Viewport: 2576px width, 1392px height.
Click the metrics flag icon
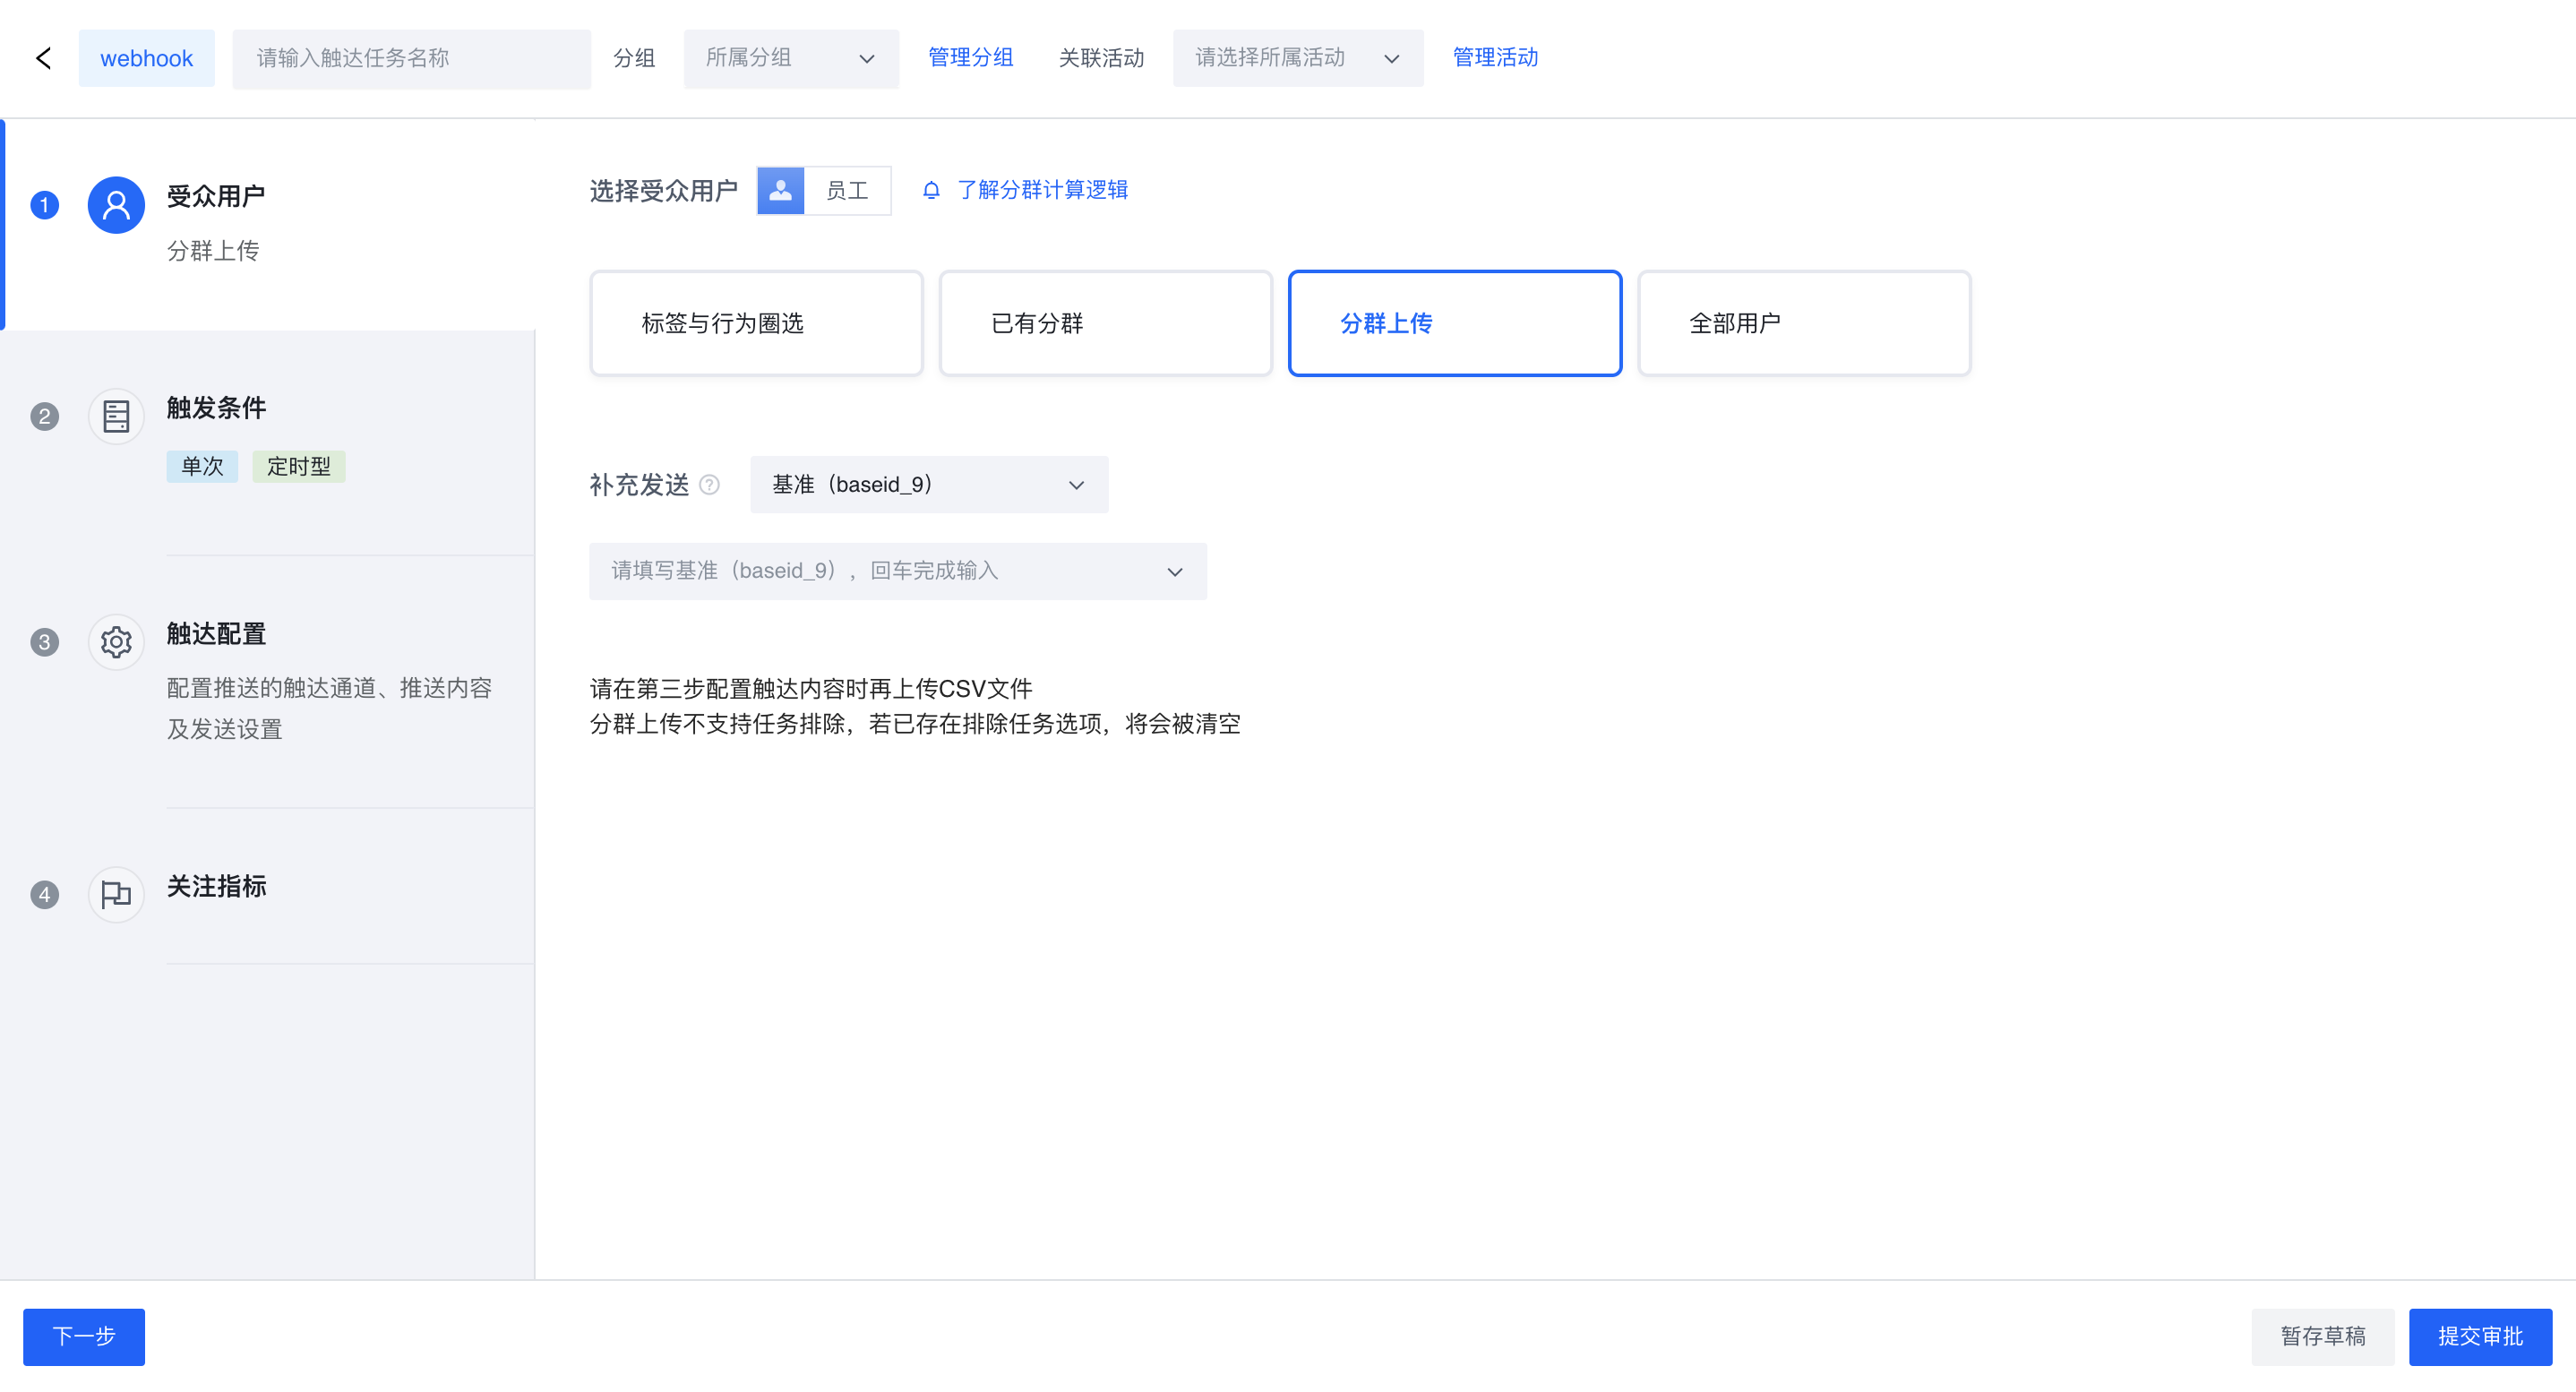point(116,894)
